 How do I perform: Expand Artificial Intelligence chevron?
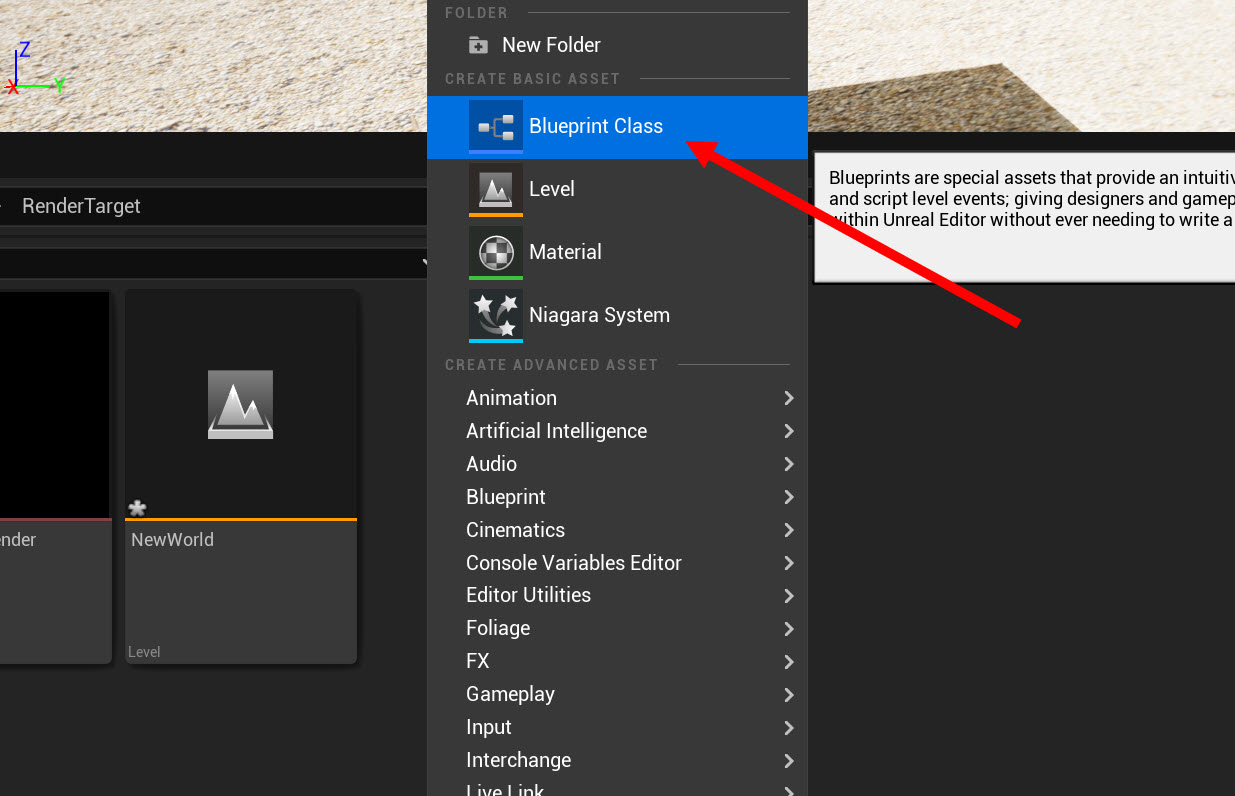[789, 431]
